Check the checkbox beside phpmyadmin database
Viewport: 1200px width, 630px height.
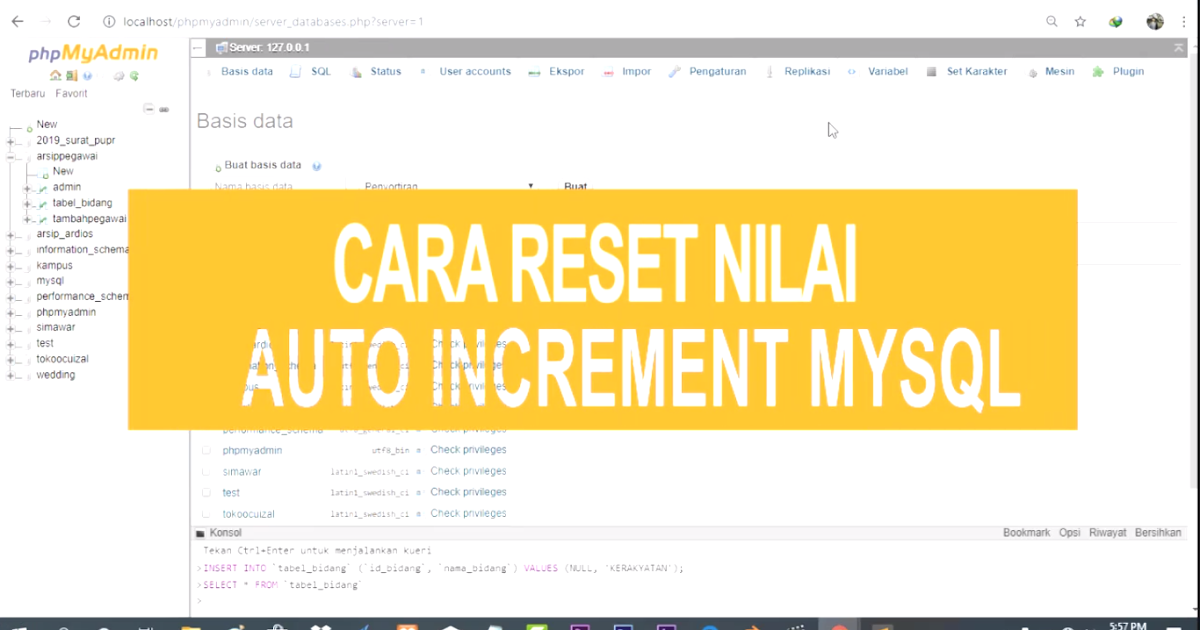[x=206, y=449]
